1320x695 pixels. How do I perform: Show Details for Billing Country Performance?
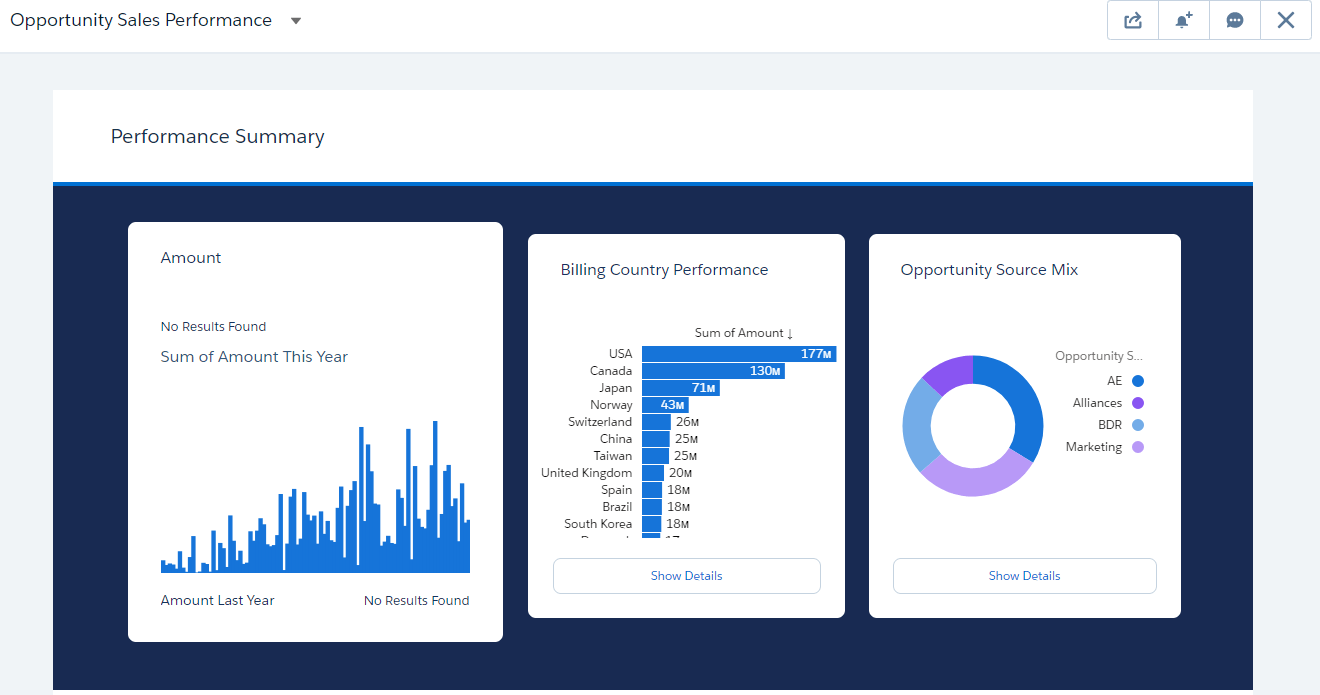point(686,575)
